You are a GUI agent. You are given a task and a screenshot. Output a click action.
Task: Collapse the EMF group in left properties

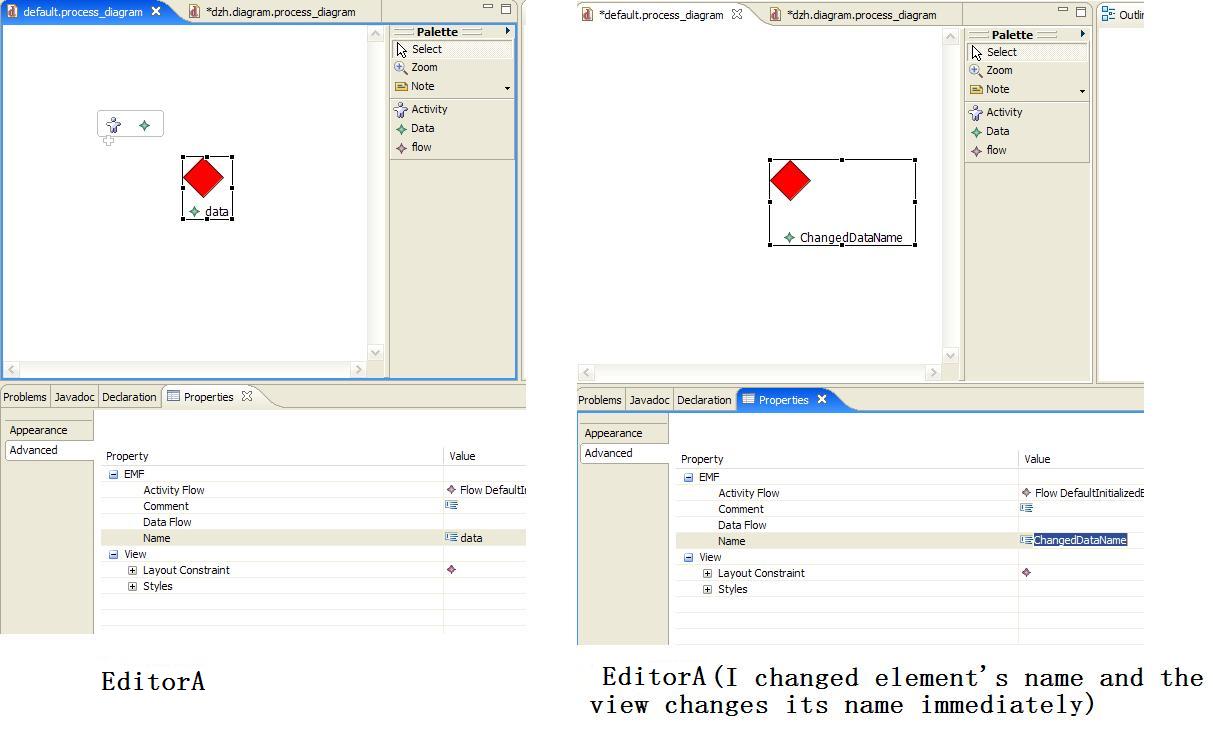click(x=113, y=474)
